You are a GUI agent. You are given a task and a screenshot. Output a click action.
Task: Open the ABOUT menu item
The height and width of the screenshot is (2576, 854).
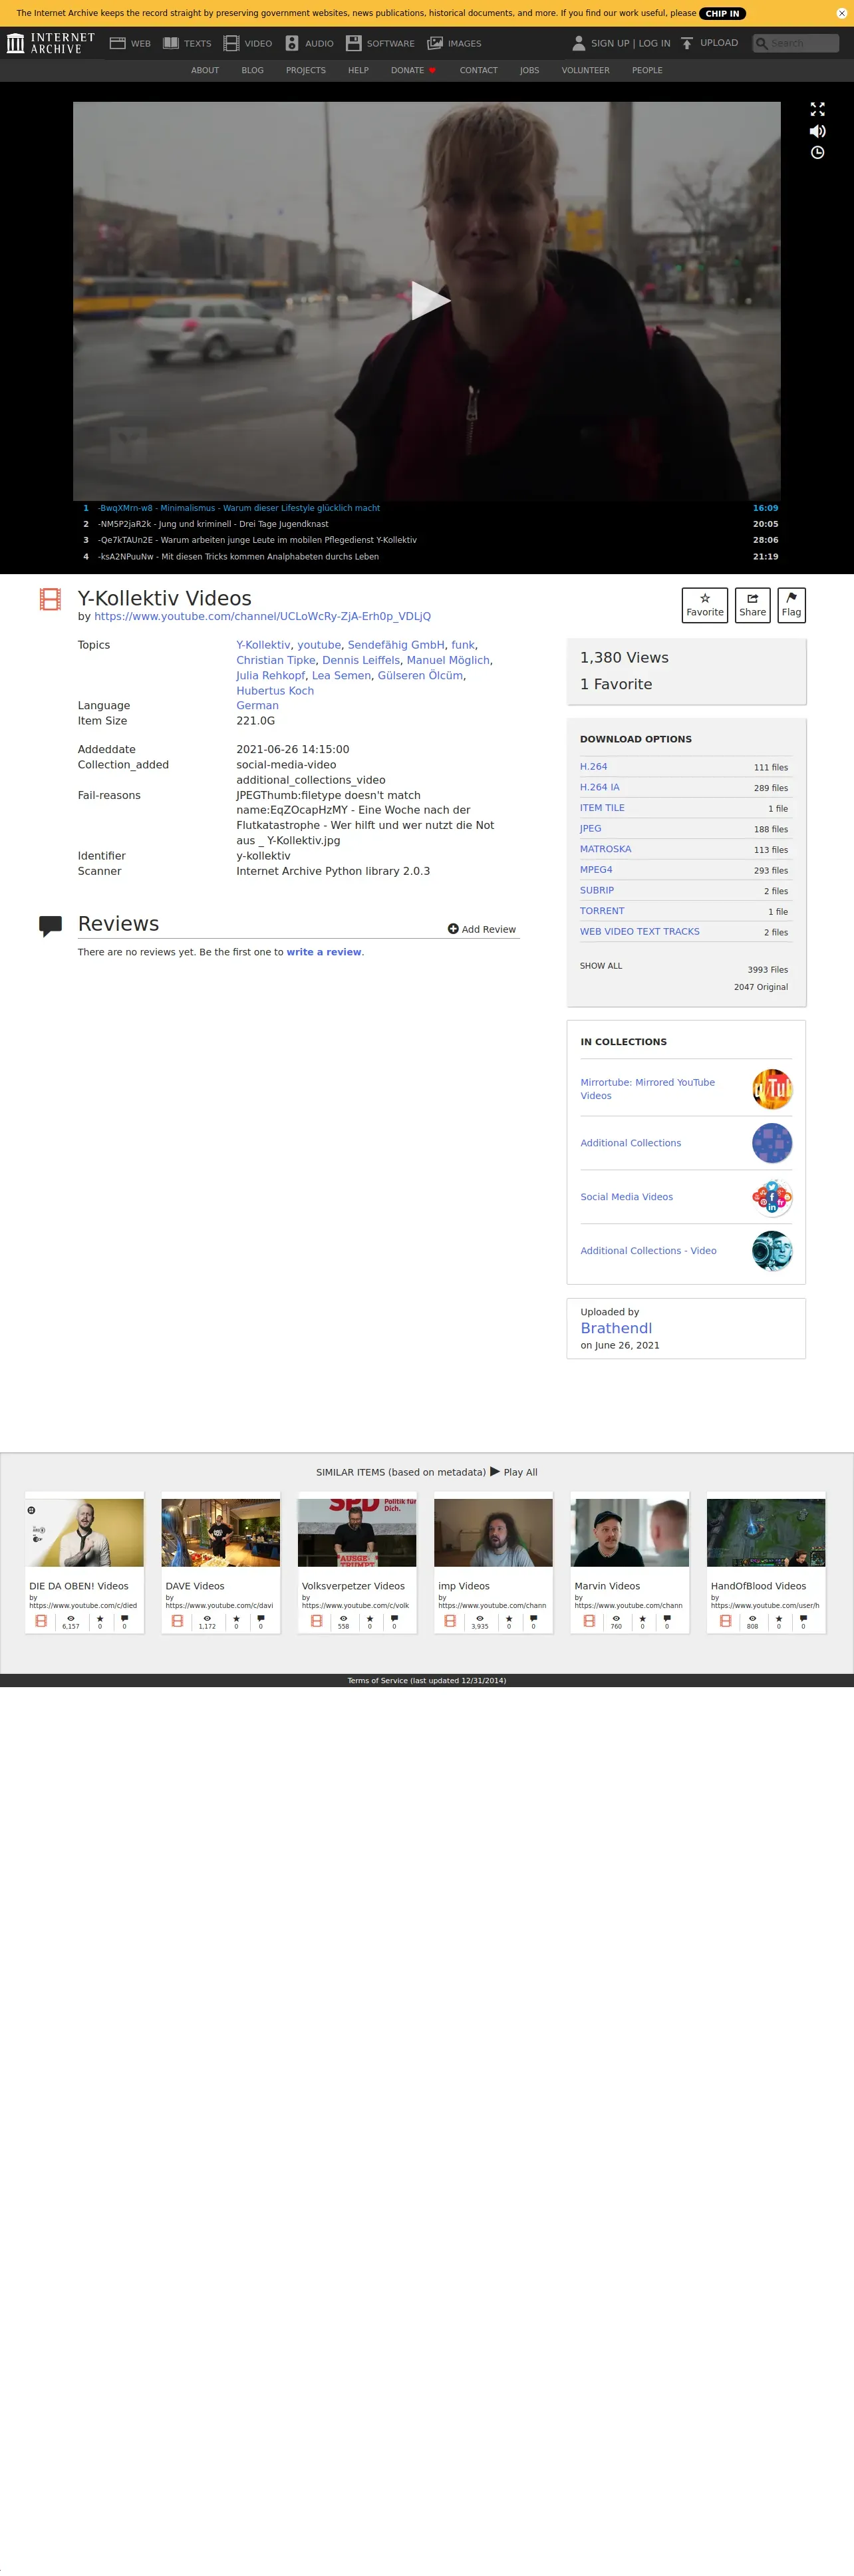tap(205, 70)
